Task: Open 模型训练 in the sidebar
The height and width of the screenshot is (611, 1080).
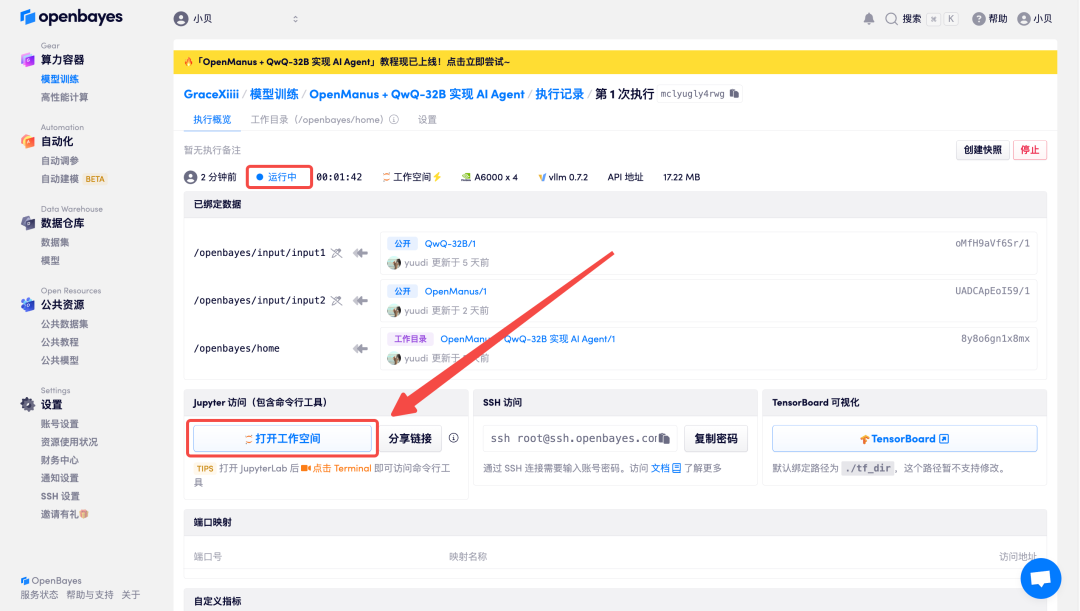Action: pos(60,79)
